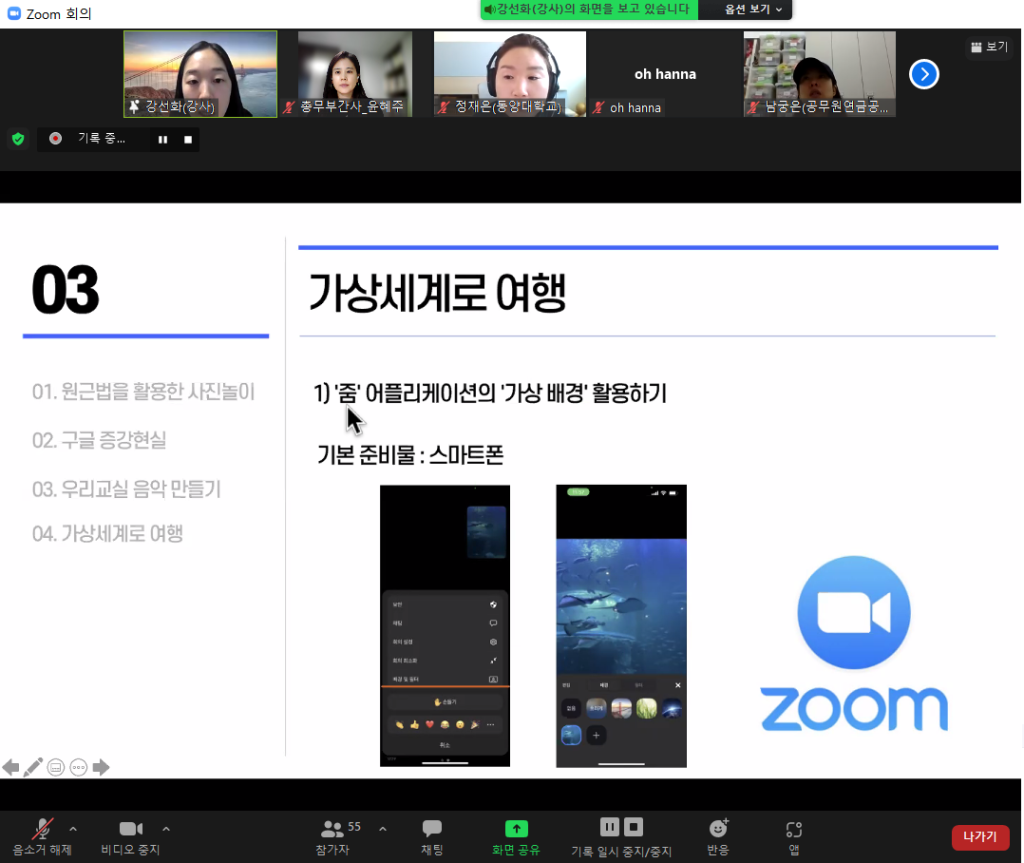The height and width of the screenshot is (863, 1024).
Task: Pause recording using the top-left pause button
Action: coord(162,140)
